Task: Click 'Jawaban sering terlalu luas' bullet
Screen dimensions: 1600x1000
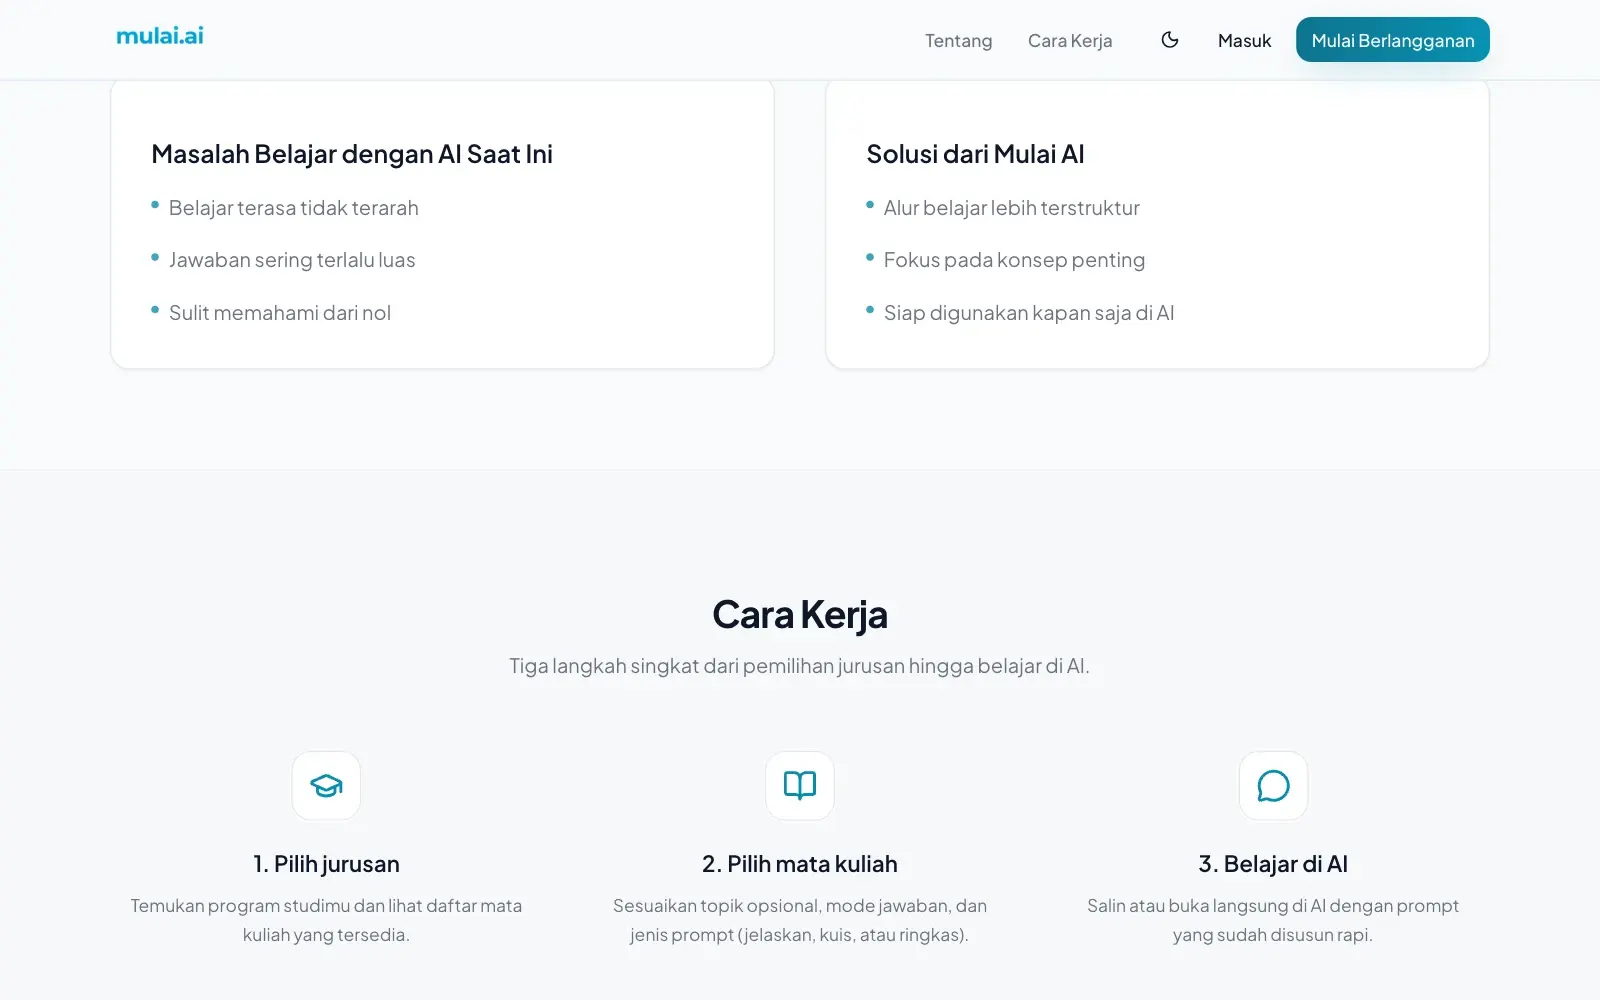Action: (292, 260)
